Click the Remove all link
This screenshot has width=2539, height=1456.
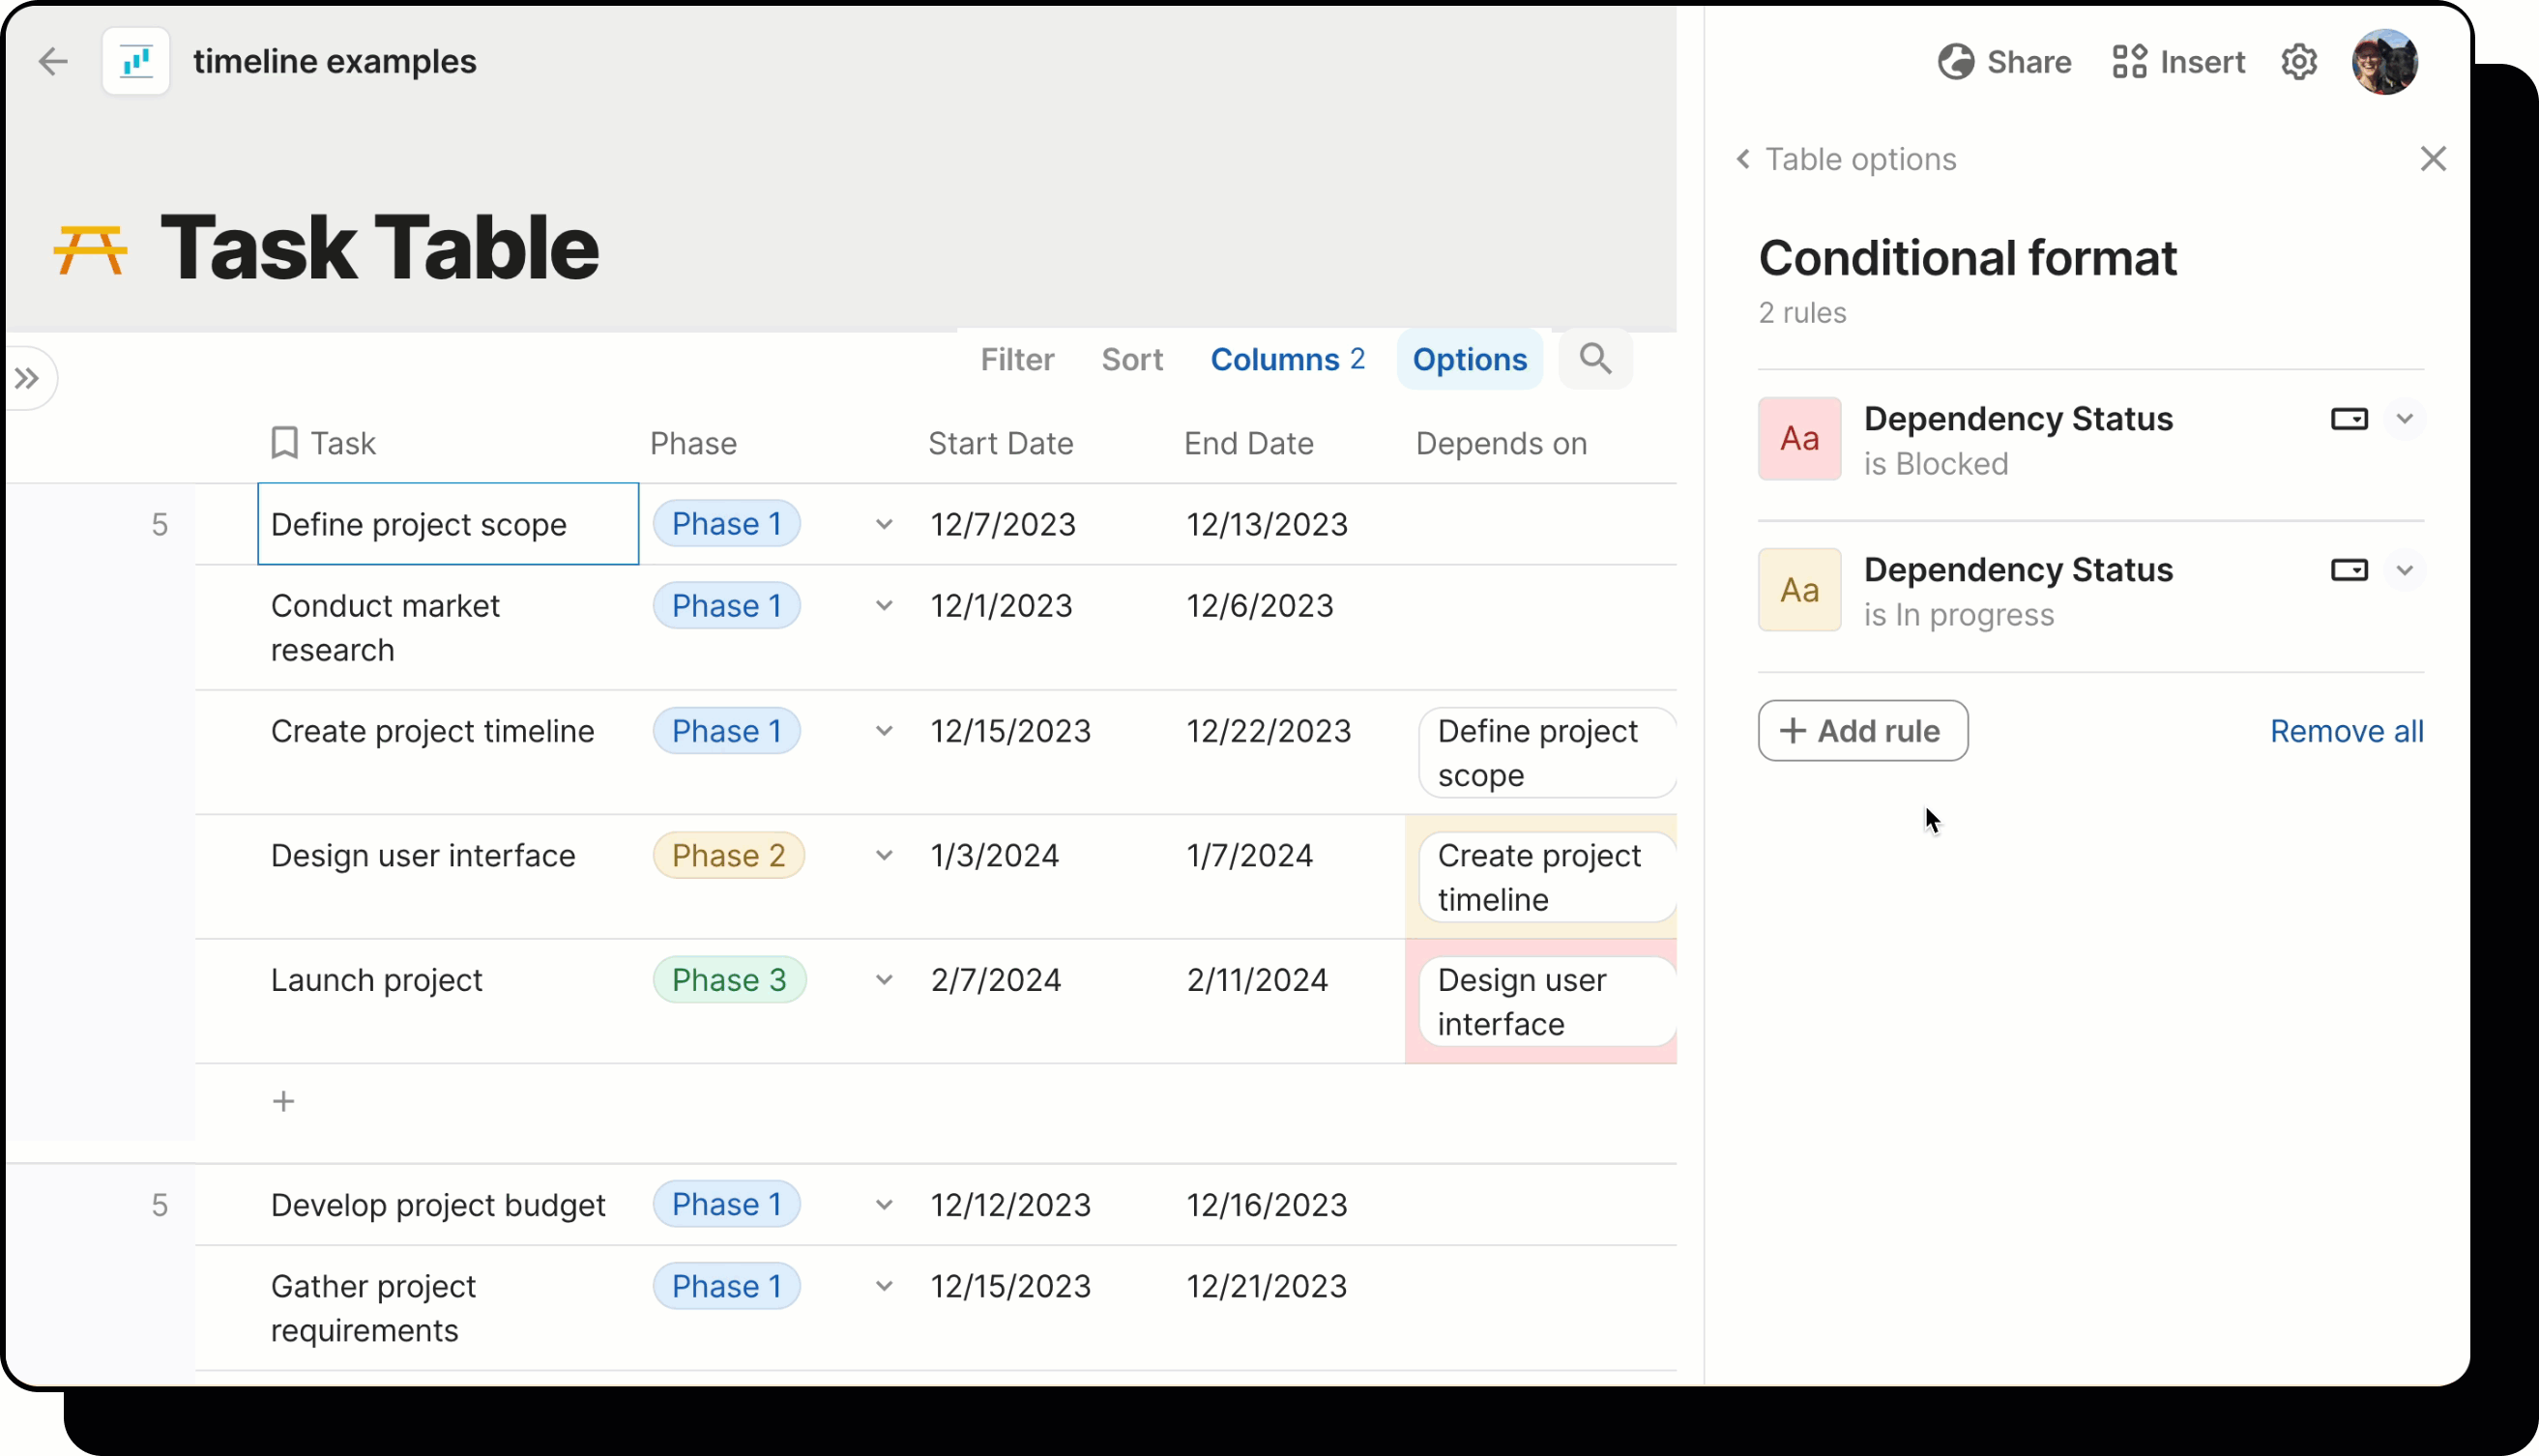(x=2346, y=730)
